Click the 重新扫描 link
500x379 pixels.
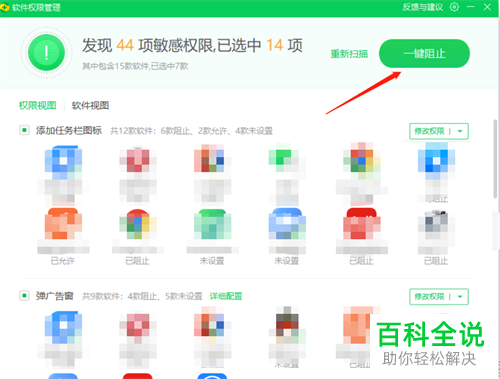tap(349, 54)
